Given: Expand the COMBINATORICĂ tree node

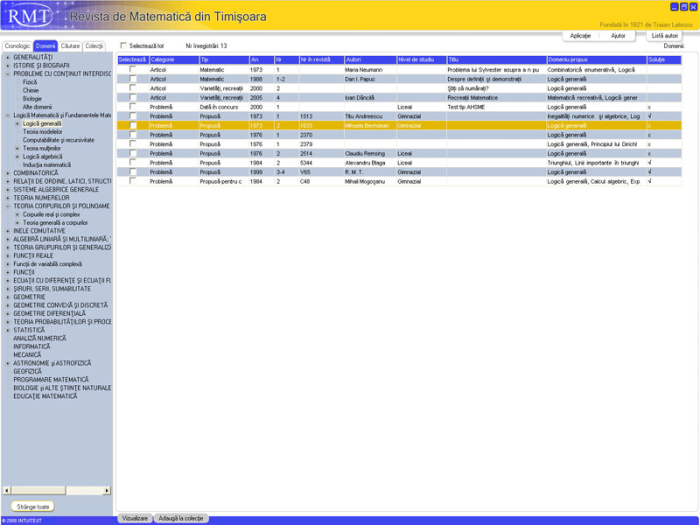Looking at the screenshot, I should pyautogui.click(x=8, y=173).
